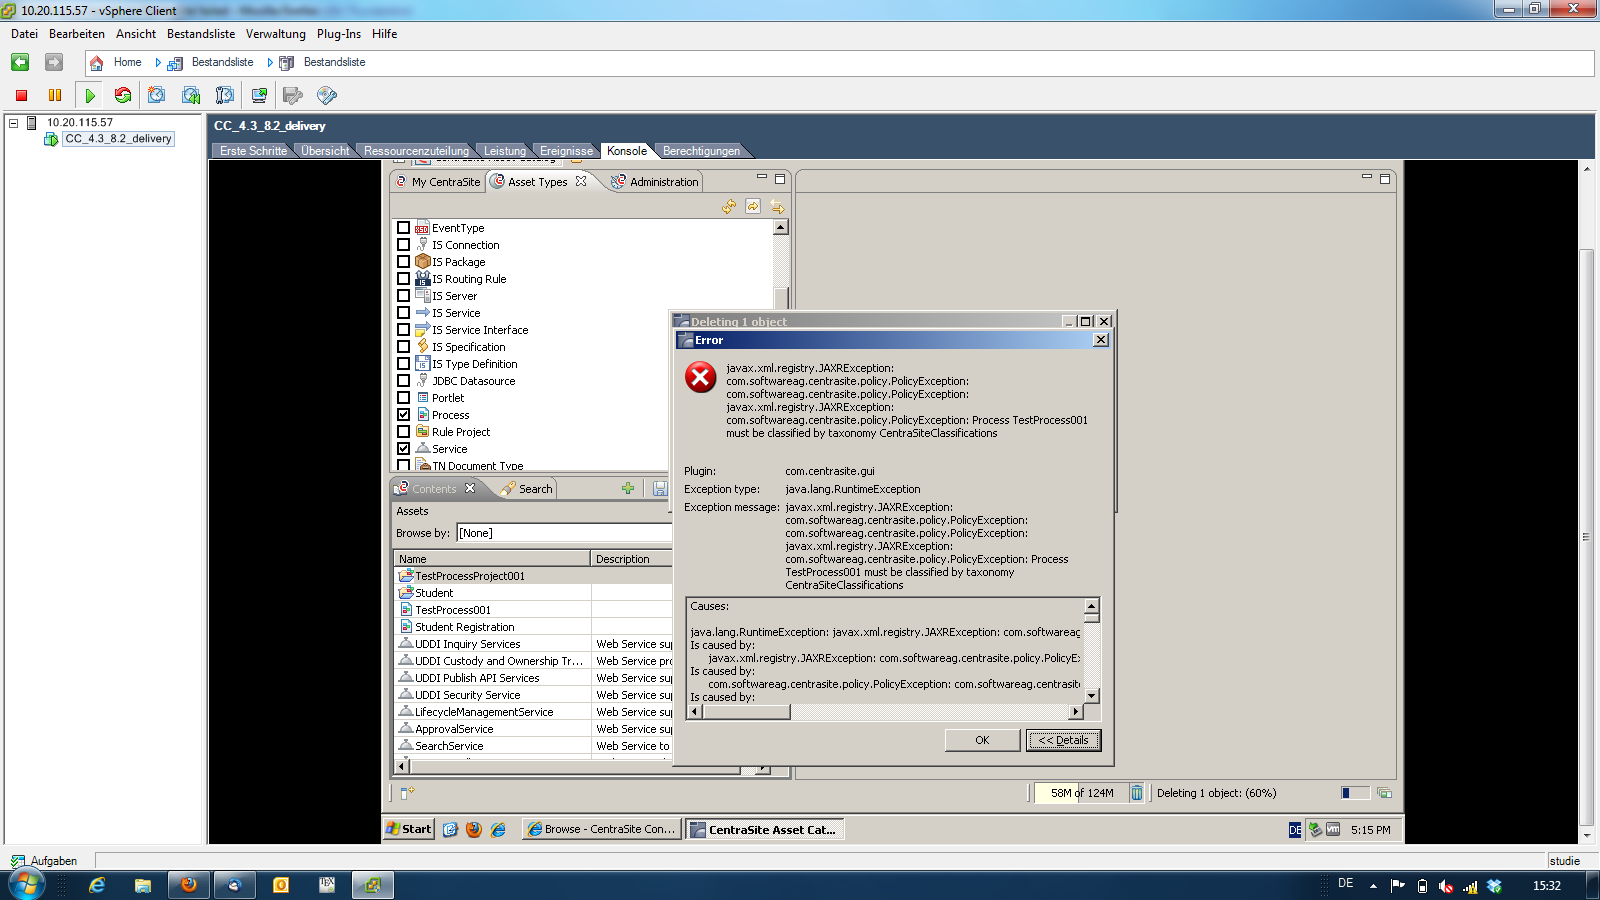Click the green plus add asset icon
The height and width of the screenshot is (900, 1600).
tap(627, 489)
